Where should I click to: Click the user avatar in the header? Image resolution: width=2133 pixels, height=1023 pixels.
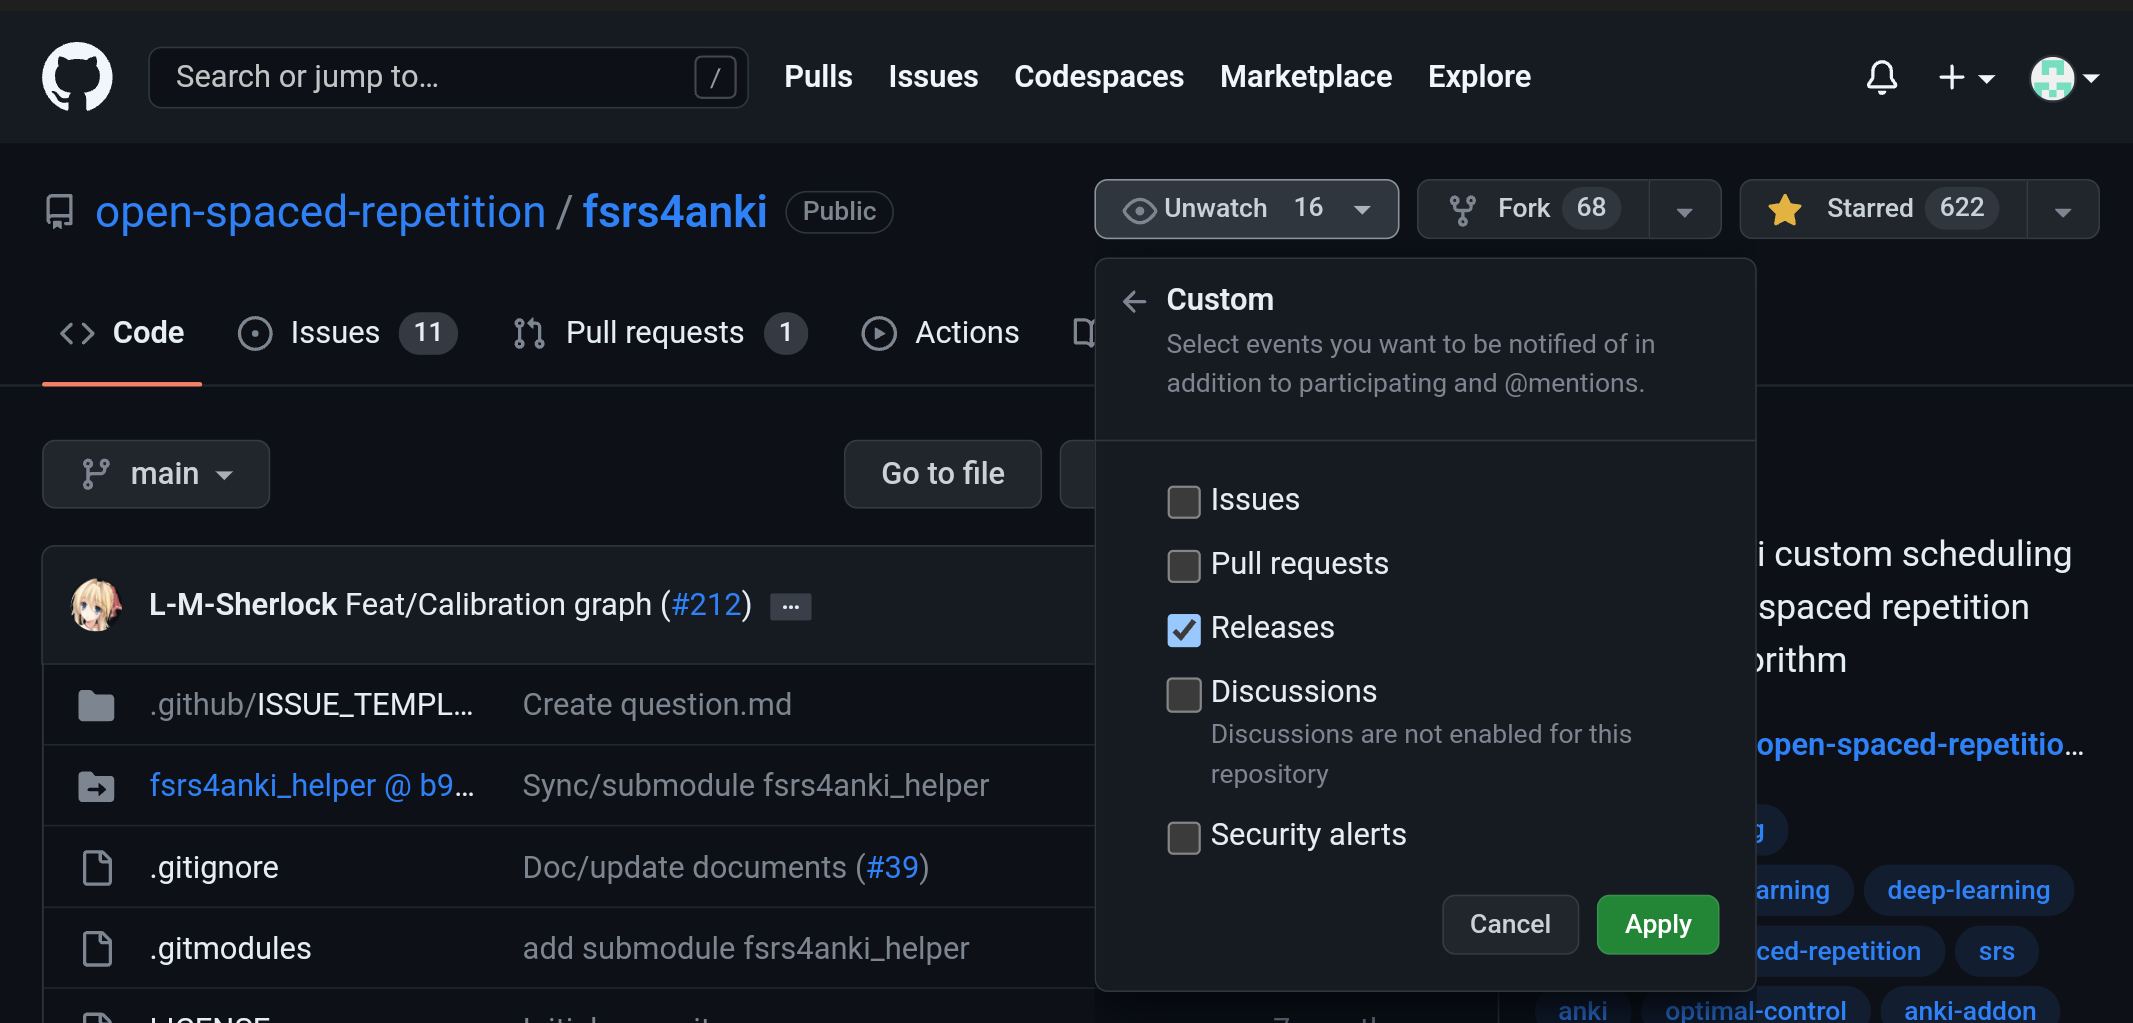pyautogui.click(x=2051, y=77)
